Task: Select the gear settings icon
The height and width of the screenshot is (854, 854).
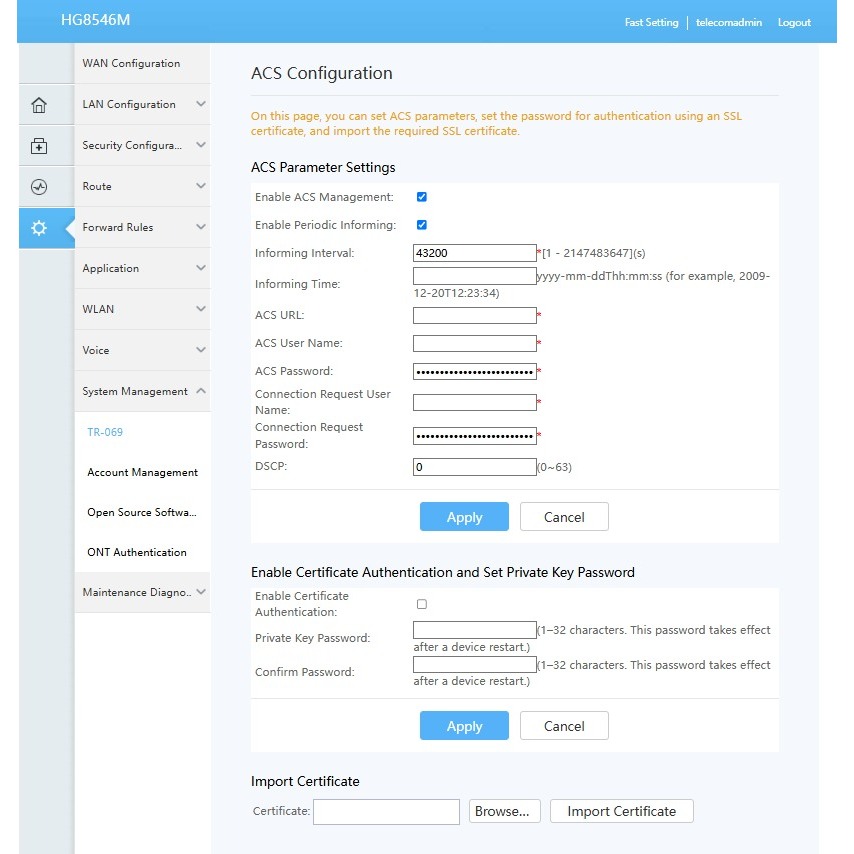Action: tap(39, 228)
